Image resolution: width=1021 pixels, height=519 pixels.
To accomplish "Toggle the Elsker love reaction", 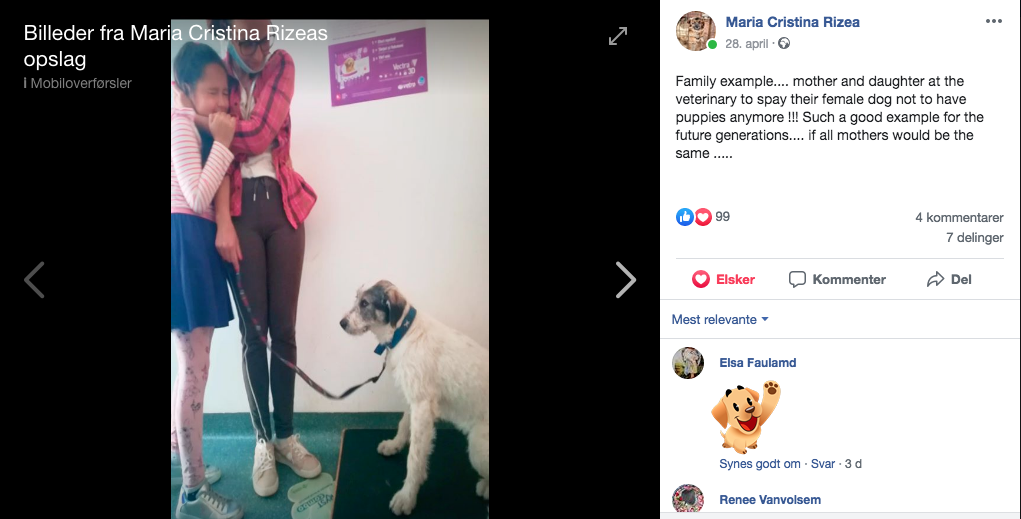I will [x=723, y=279].
